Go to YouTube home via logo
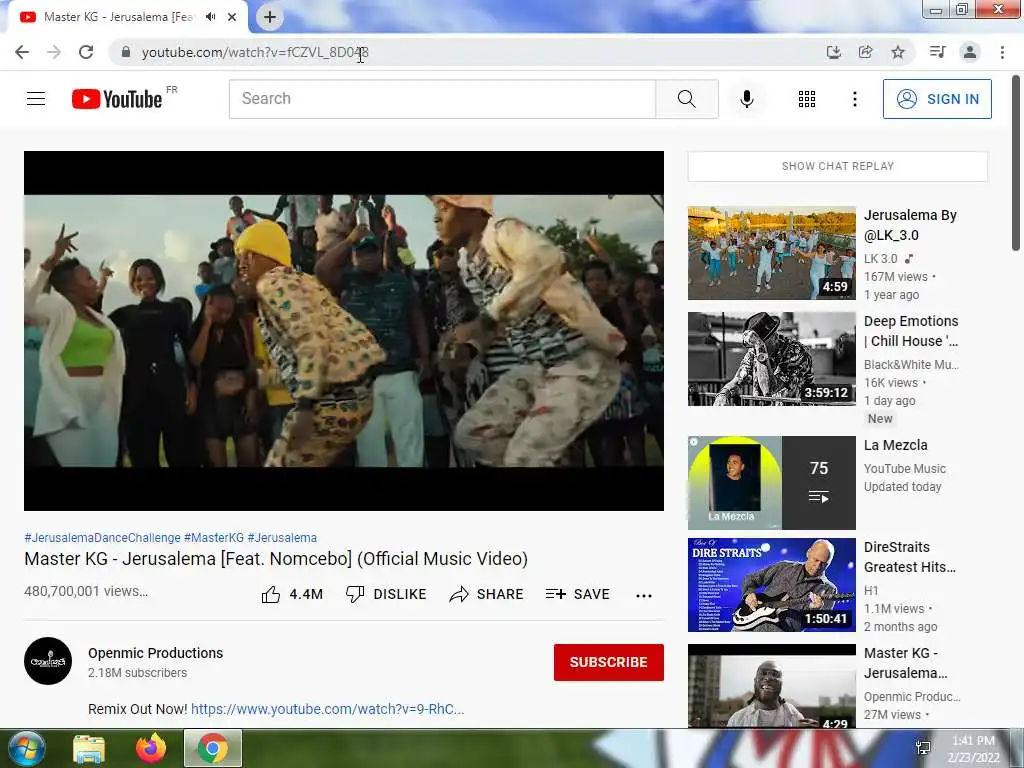 coord(118,99)
